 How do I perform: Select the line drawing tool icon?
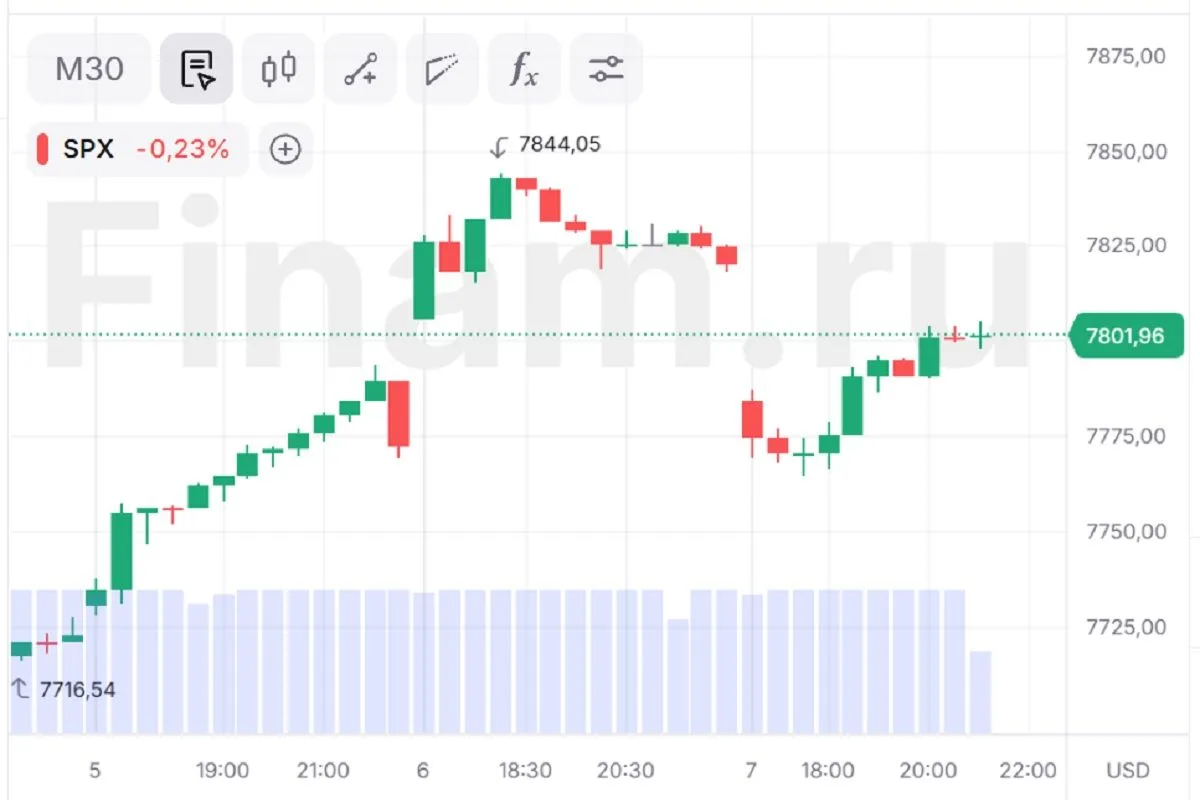[361, 69]
